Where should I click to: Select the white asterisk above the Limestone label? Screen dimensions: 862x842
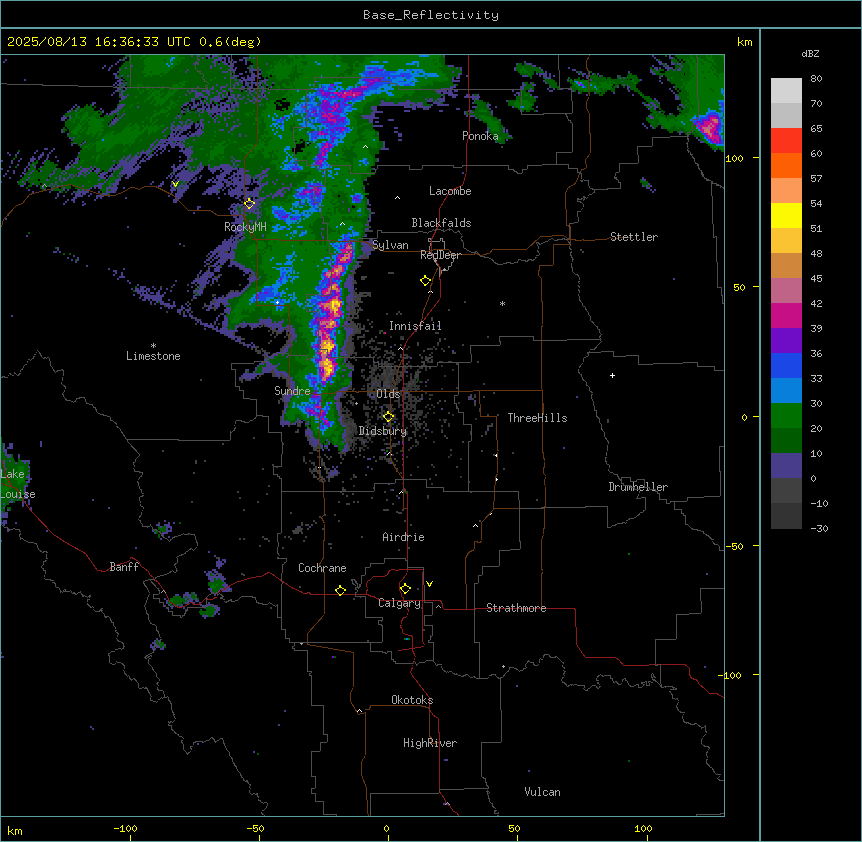click(153, 346)
